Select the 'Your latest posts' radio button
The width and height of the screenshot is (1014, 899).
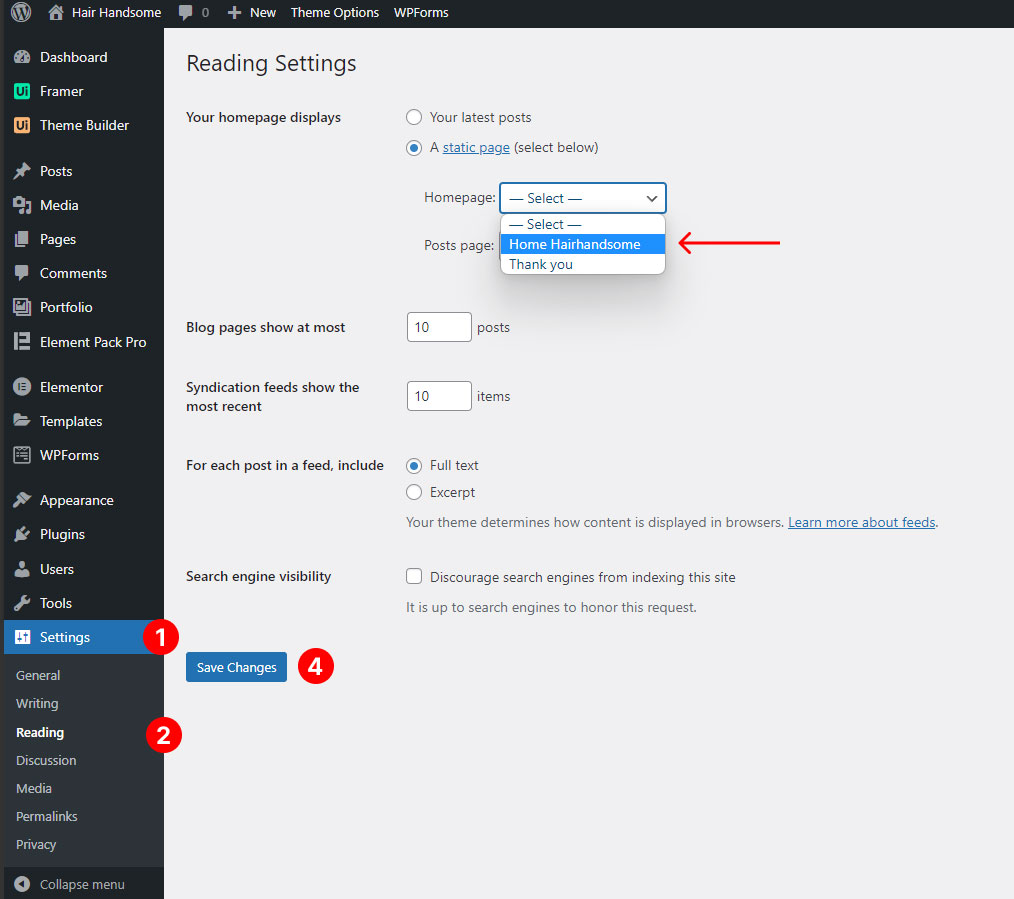(414, 118)
